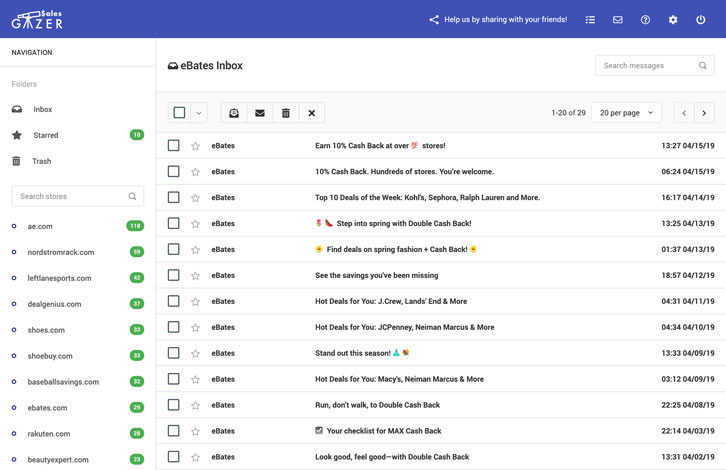Click the '1-20 of 29' page count

tap(568, 113)
